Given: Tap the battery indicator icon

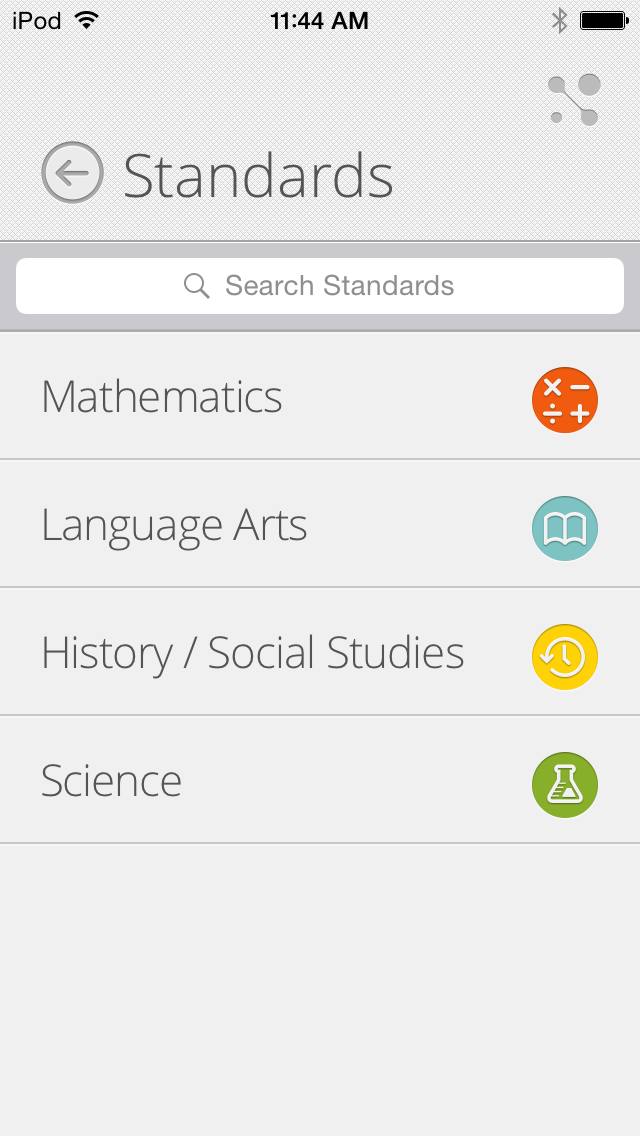Looking at the screenshot, I should tap(604, 20).
